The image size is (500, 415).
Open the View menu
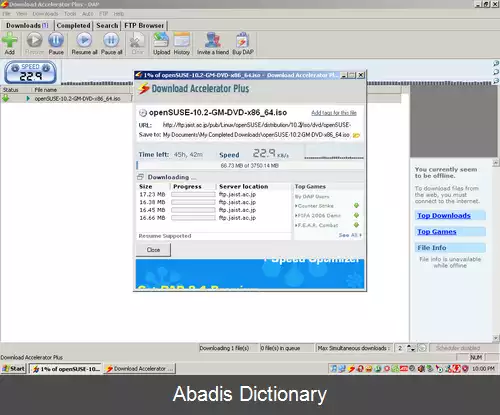coord(21,14)
